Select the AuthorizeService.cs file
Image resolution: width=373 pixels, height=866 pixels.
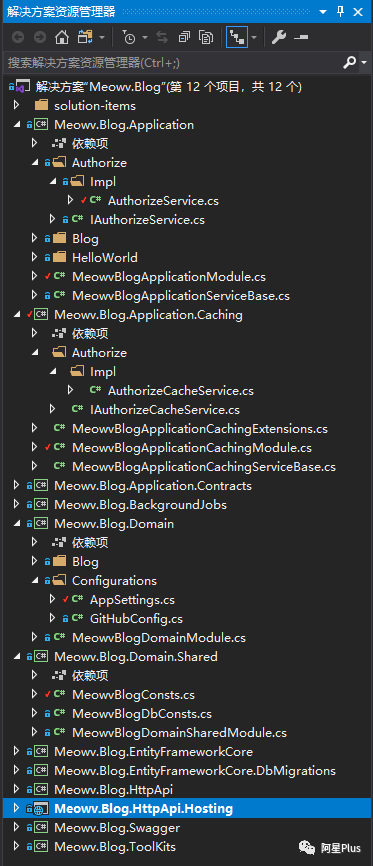coord(163,200)
